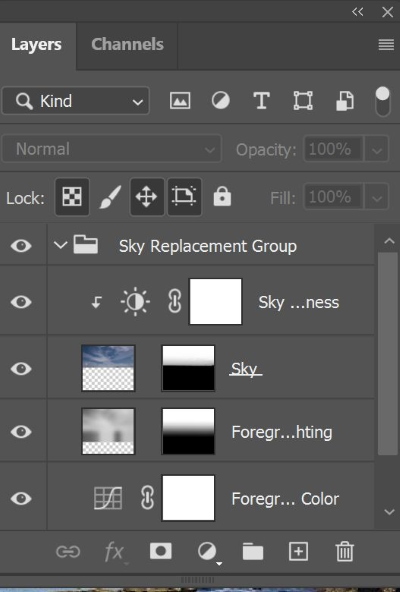Click scroll up arrow in layers list
Image resolution: width=400 pixels, height=592 pixels.
click(389, 241)
